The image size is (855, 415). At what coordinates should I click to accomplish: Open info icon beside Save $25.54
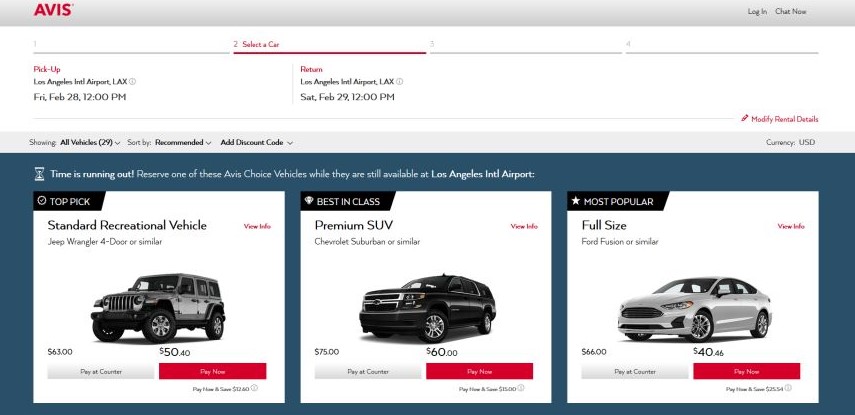click(788, 388)
